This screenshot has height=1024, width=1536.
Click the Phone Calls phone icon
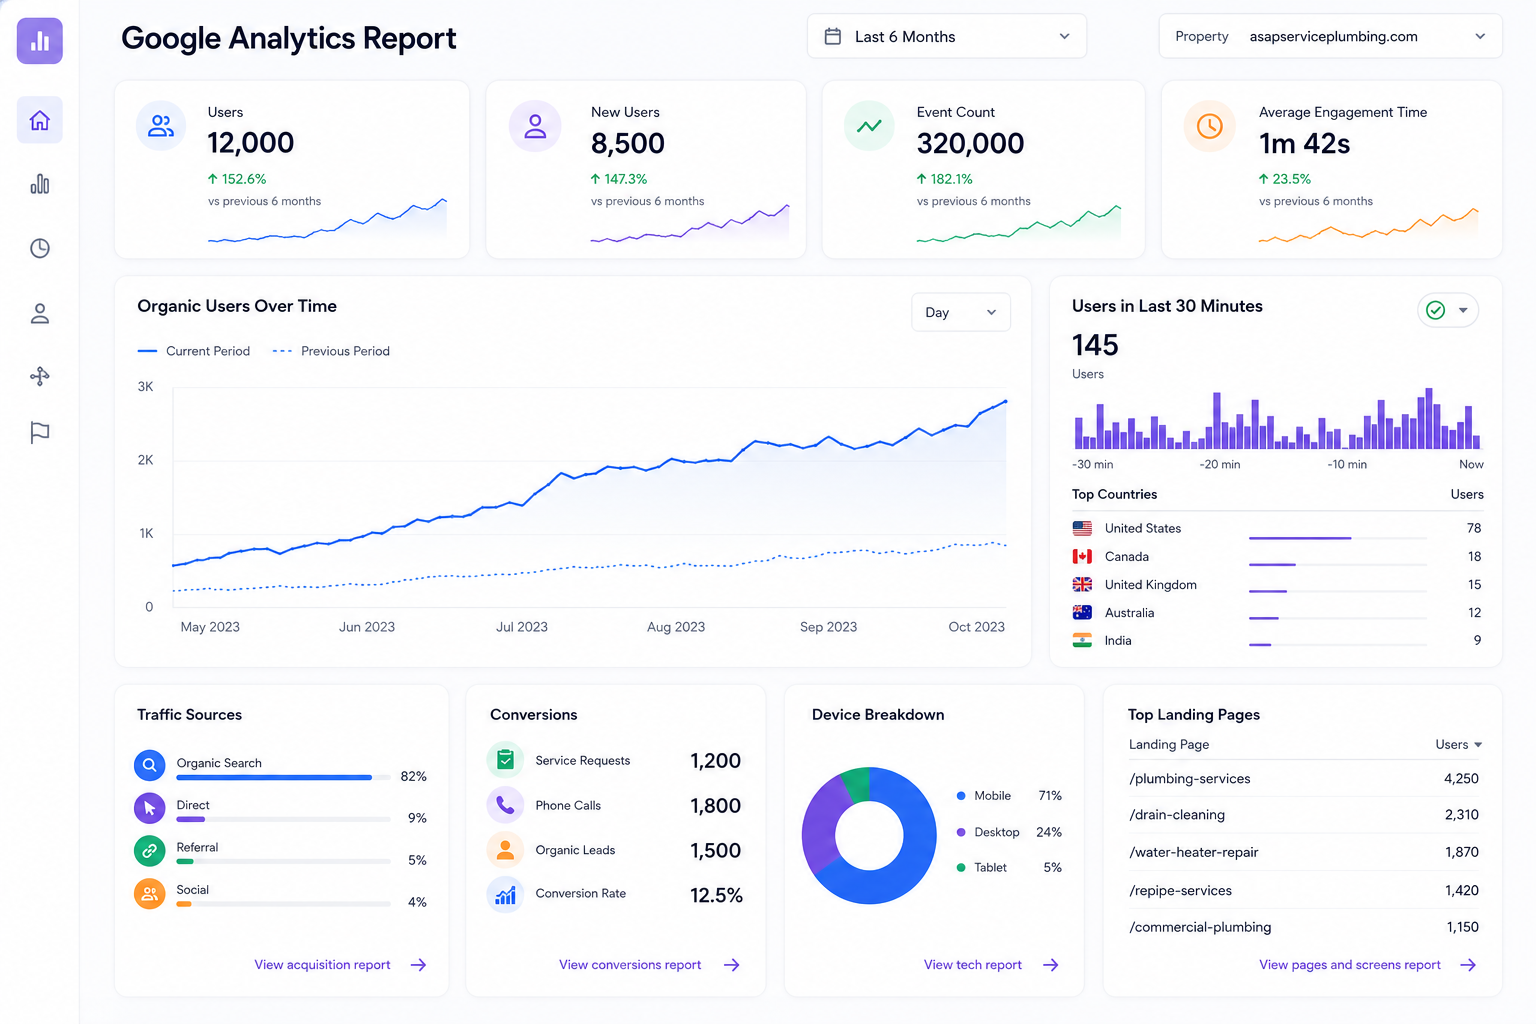tap(505, 805)
